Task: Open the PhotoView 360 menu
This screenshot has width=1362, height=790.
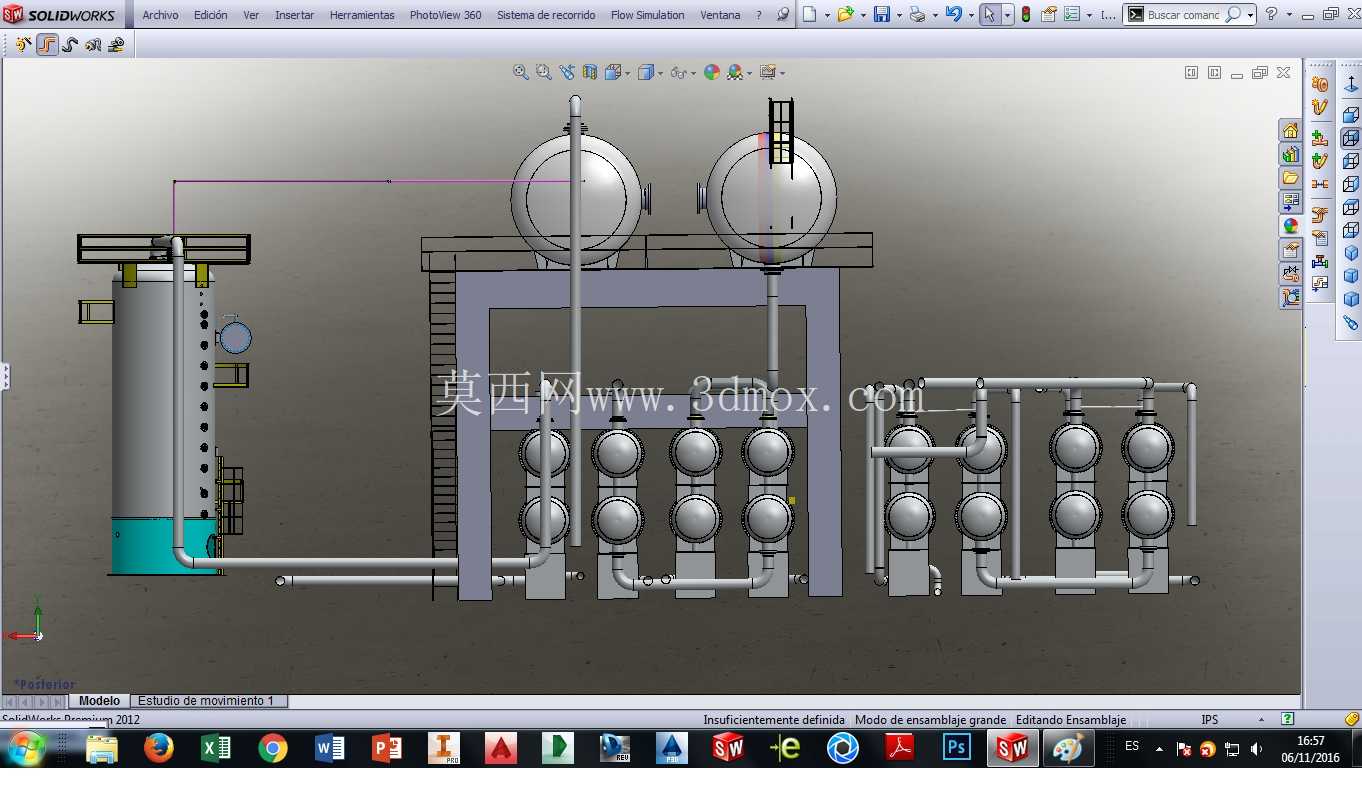Action: [445, 15]
